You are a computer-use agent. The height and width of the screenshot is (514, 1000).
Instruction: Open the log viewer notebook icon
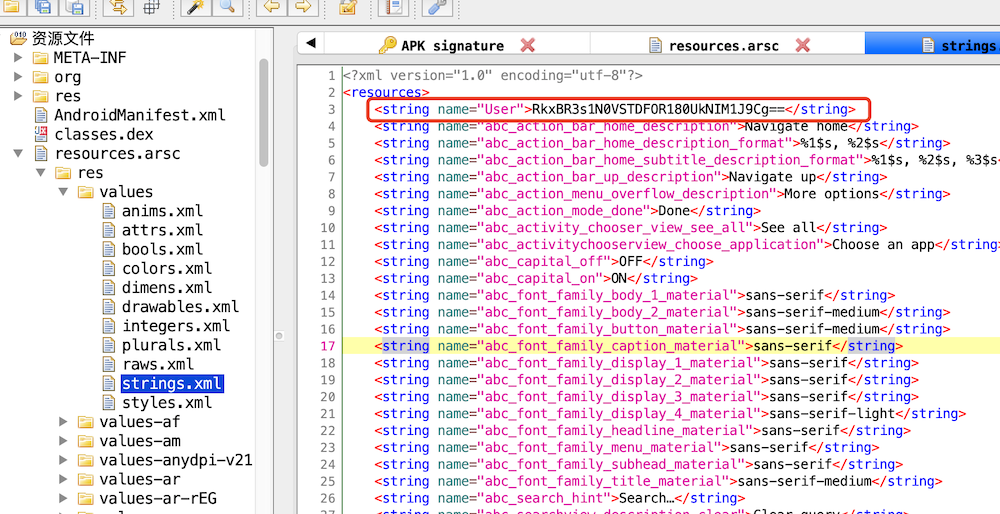pos(393,6)
